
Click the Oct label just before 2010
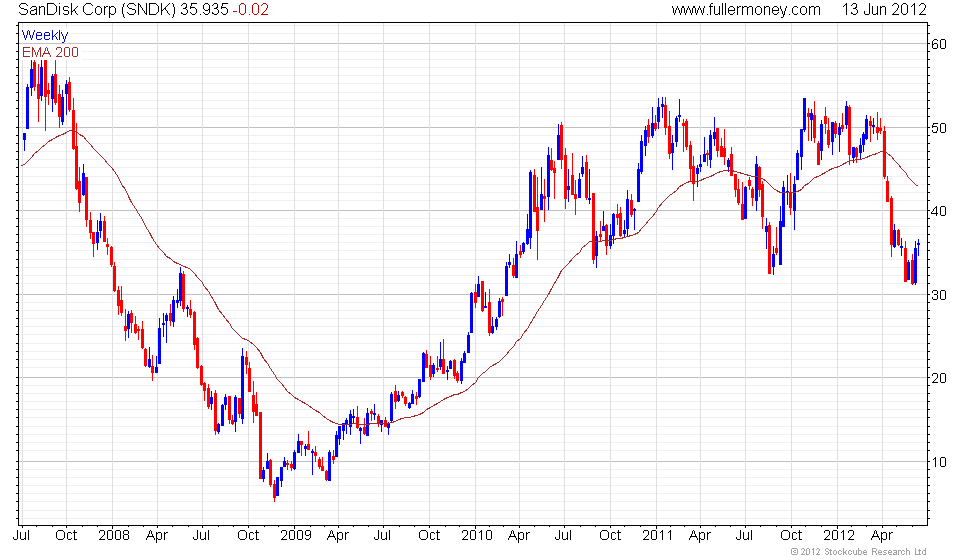pos(429,535)
